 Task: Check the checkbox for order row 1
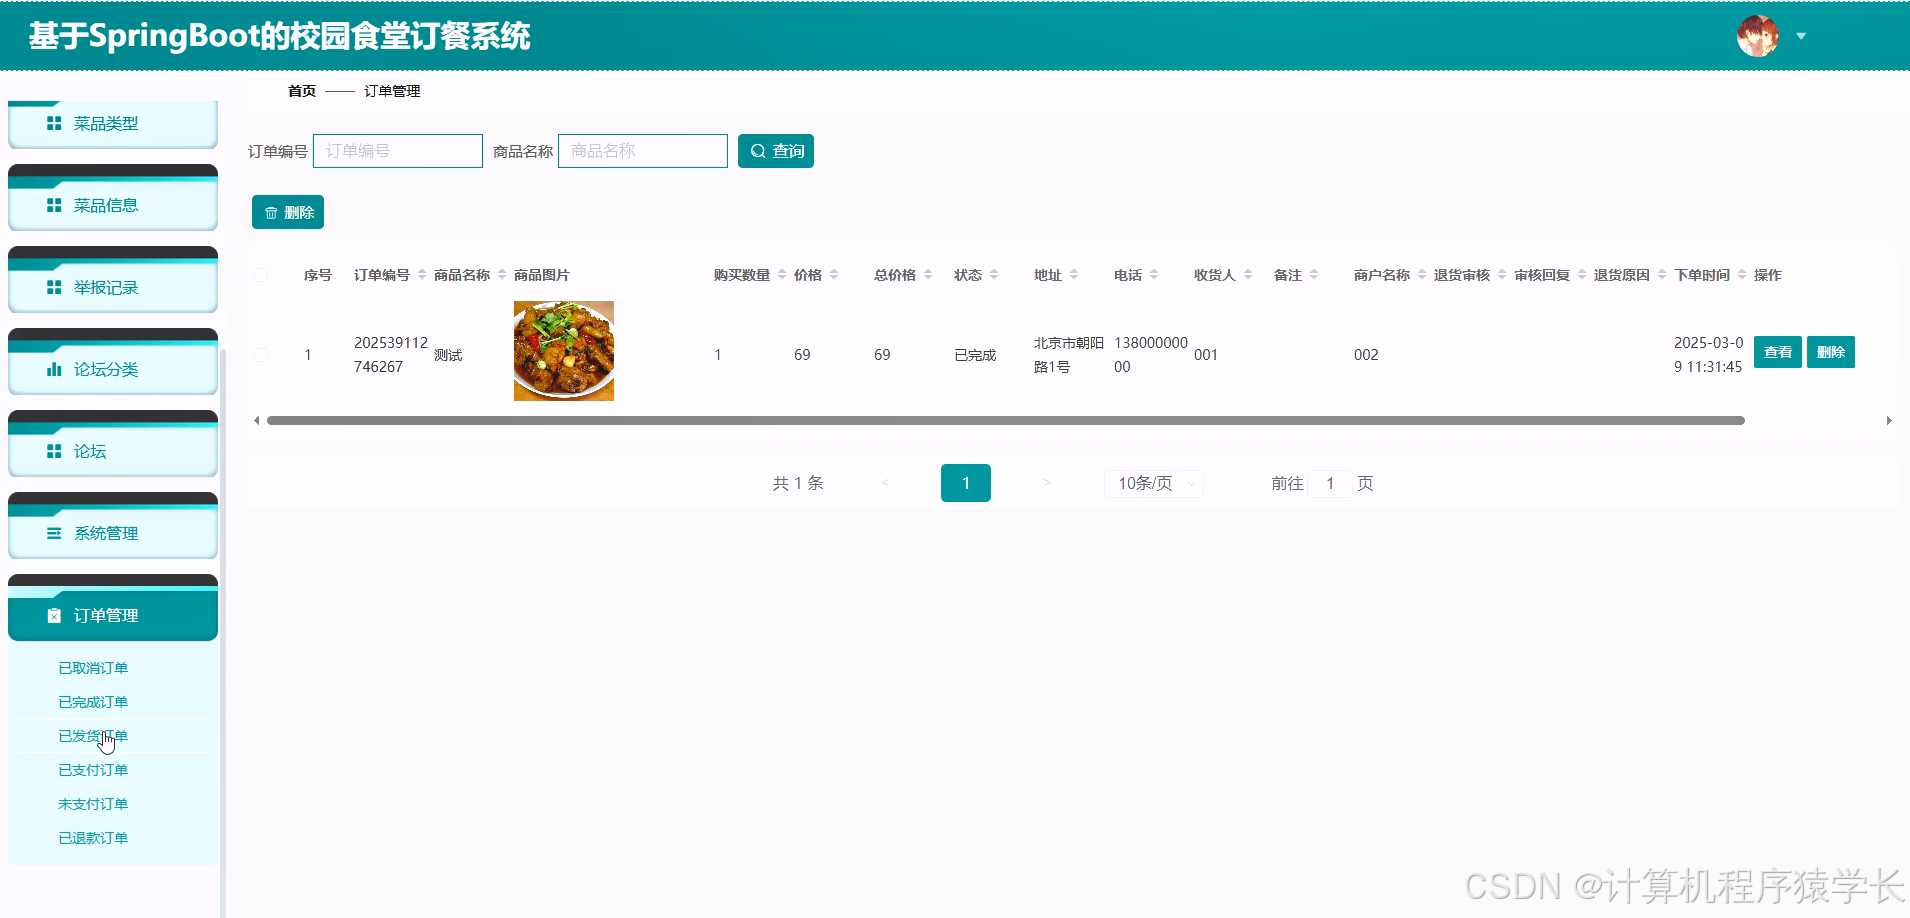pyautogui.click(x=262, y=354)
